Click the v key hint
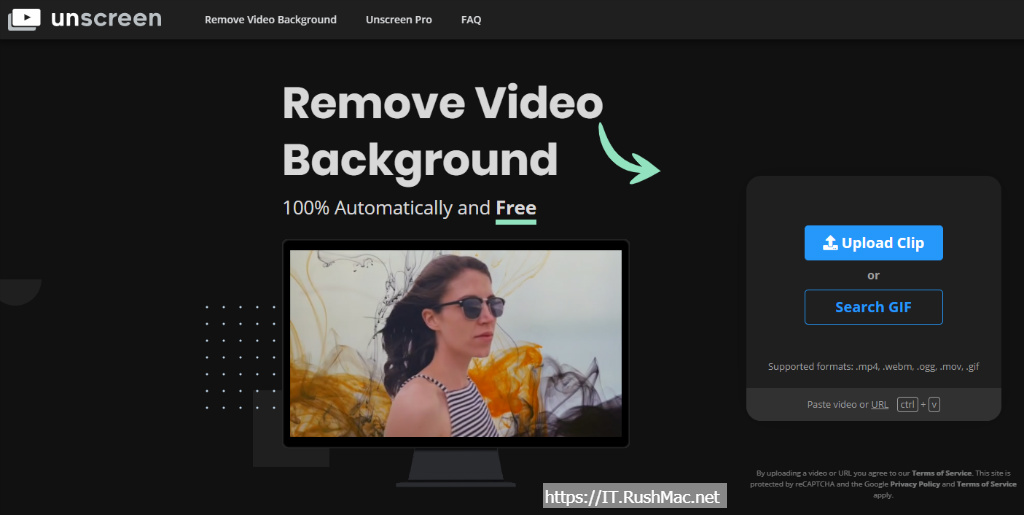The width and height of the screenshot is (1024, 515). click(934, 405)
